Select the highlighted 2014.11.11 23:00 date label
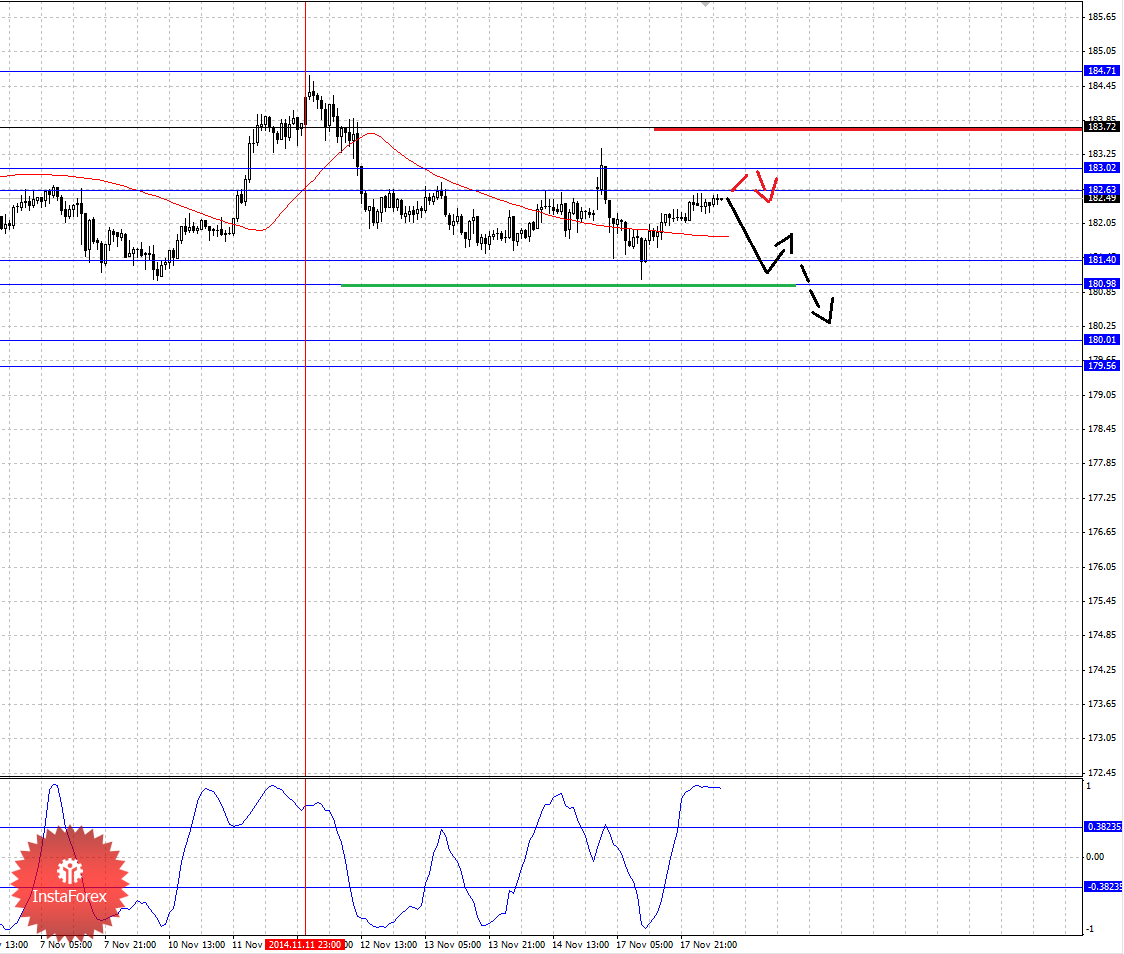This screenshot has width=1124, height=954. point(305,945)
